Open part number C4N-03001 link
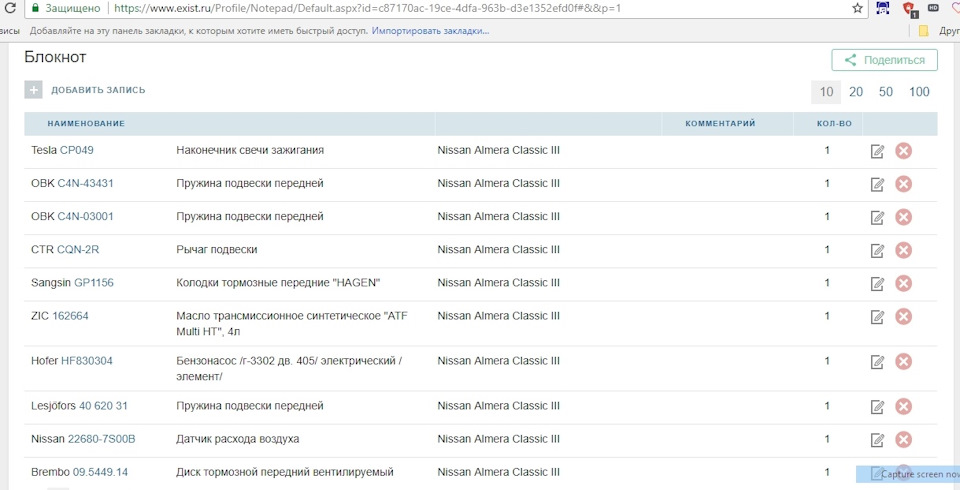 coord(85,216)
